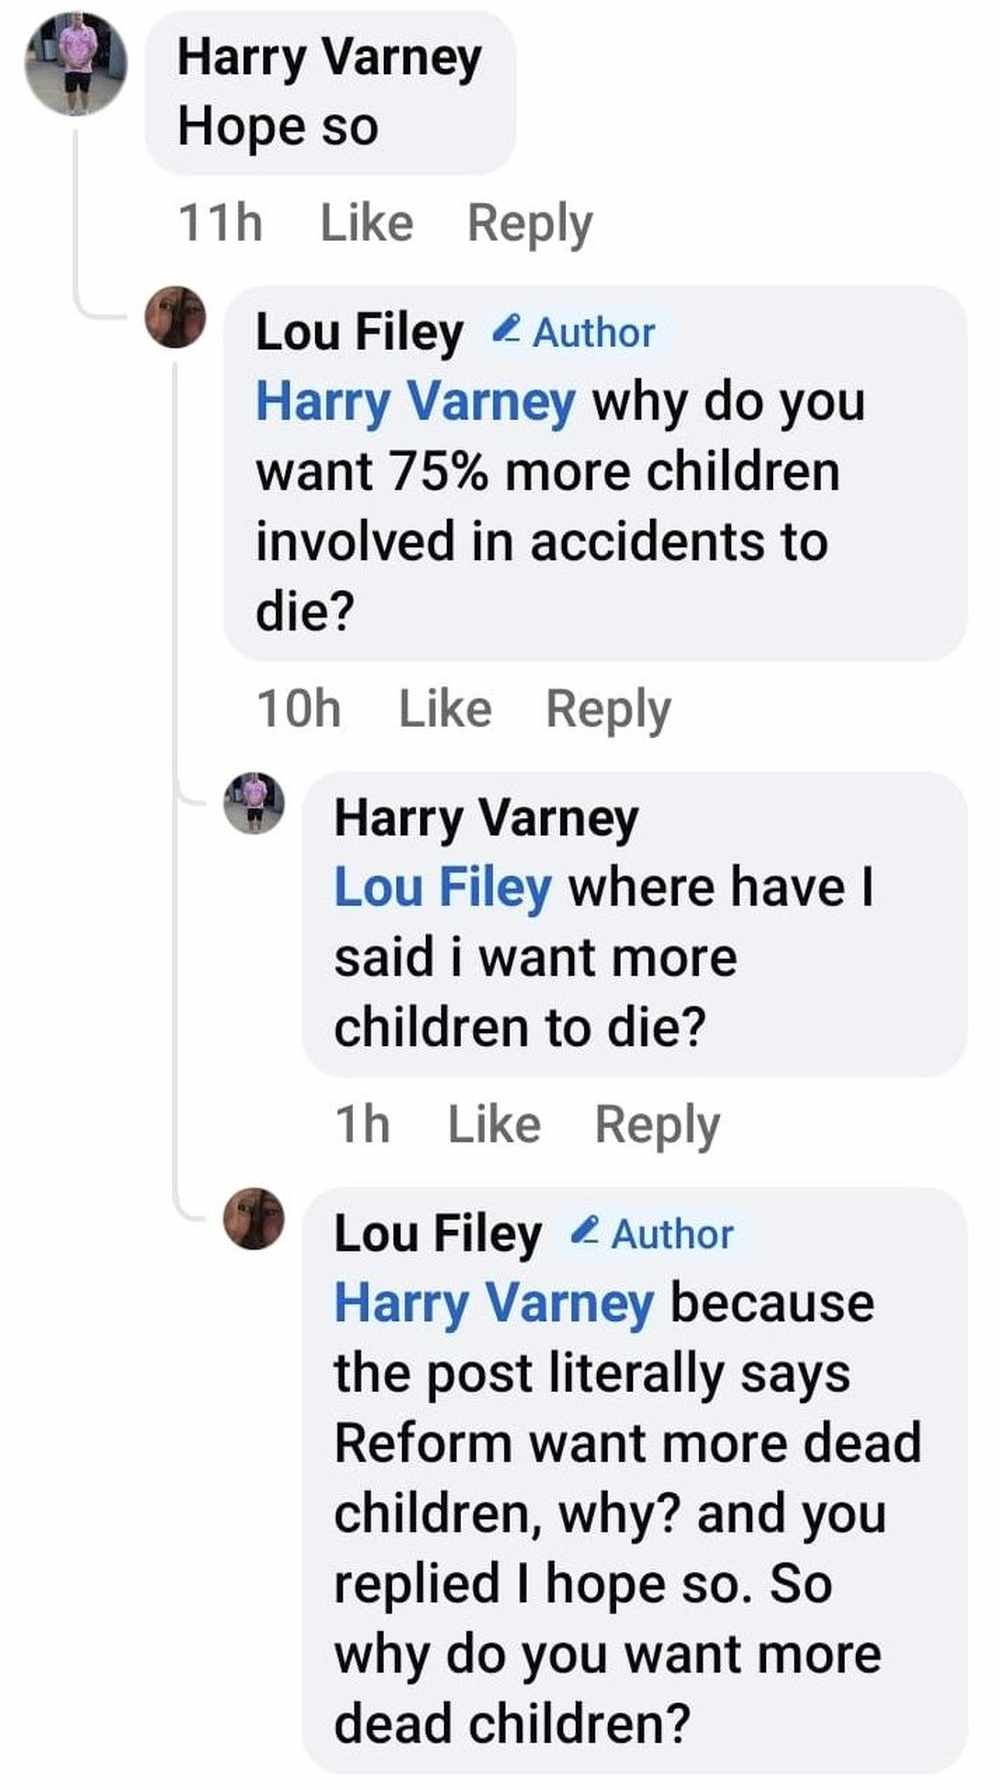1000x1790 pixels.
Task: Click blue Harry Varney mention in last reply
Action: click(494, 1303)
